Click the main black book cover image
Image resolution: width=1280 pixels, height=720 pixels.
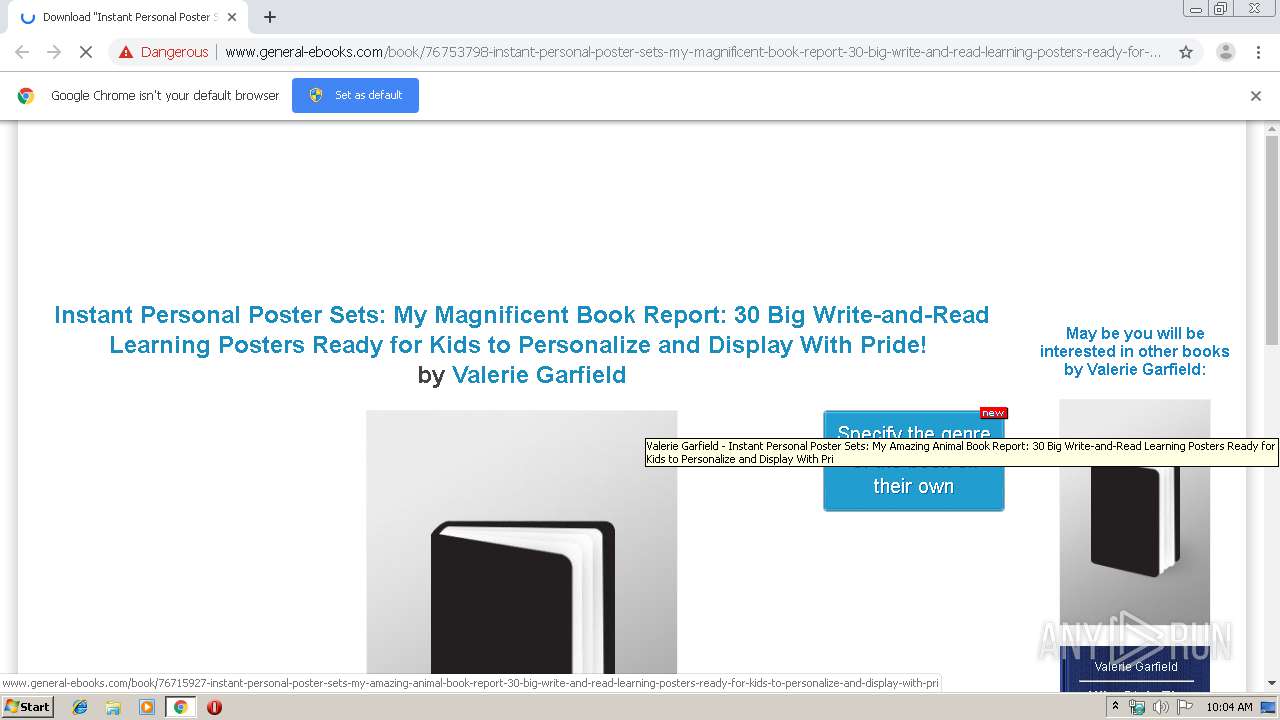coord(521,542)
